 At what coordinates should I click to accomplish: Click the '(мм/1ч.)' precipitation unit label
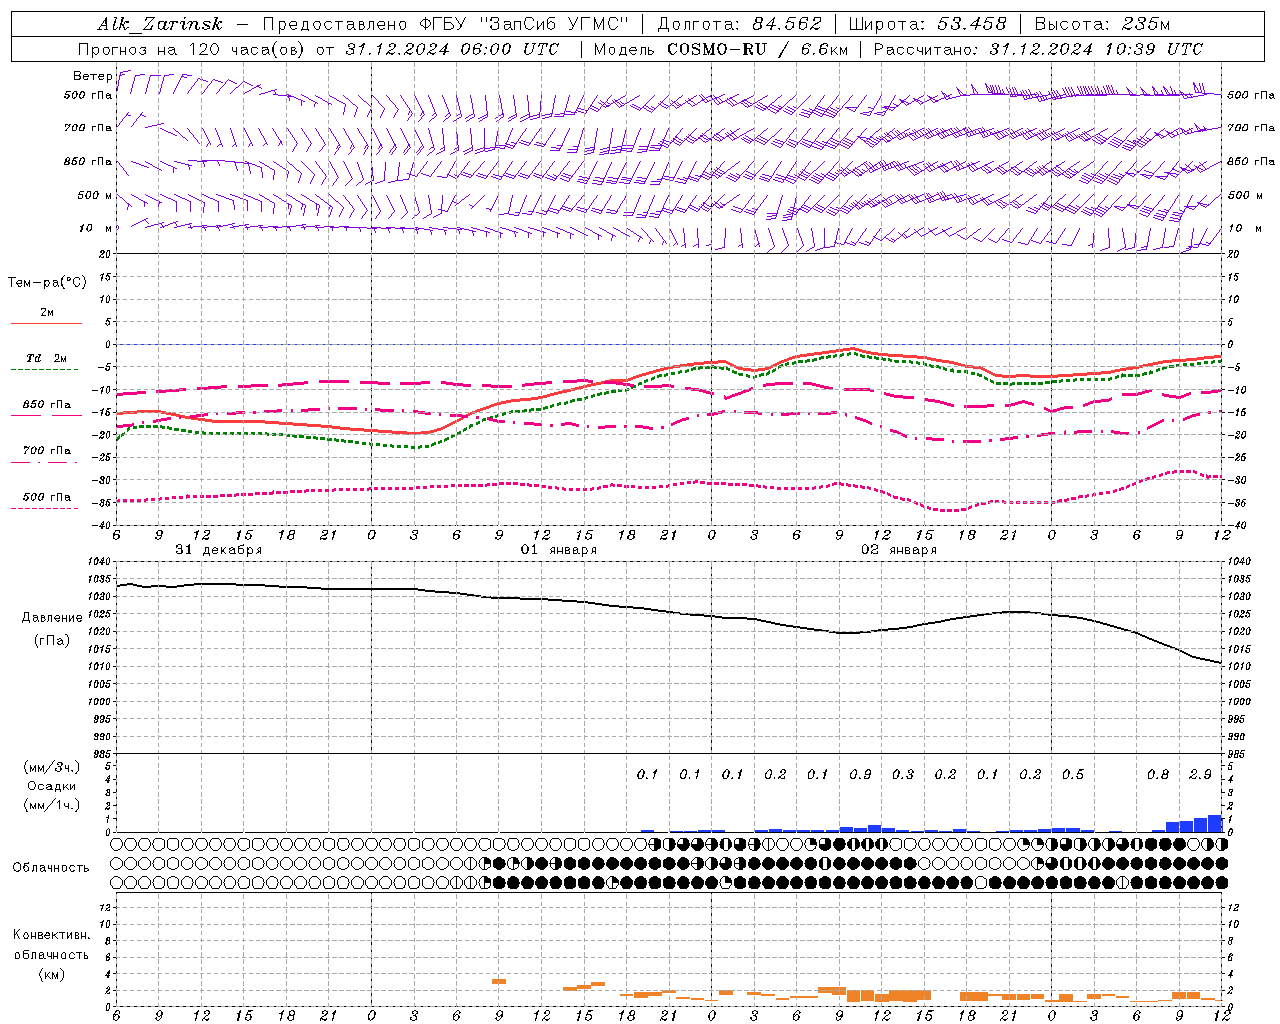52,805
